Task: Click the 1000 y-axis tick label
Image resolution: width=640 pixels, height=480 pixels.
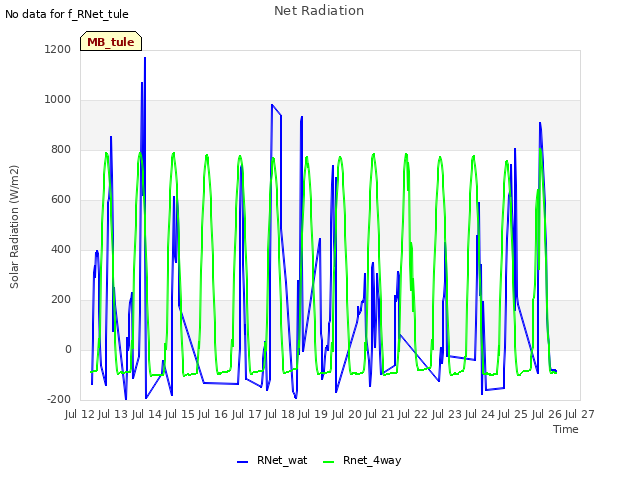Action: 58,100
